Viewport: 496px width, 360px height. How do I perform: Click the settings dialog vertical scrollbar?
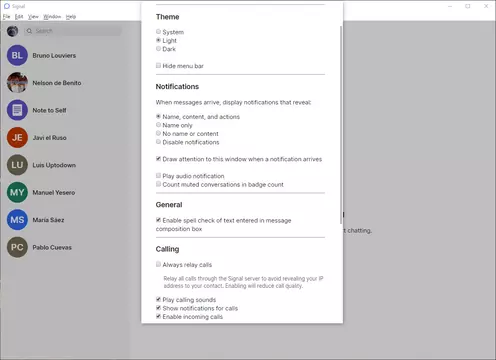341,125
